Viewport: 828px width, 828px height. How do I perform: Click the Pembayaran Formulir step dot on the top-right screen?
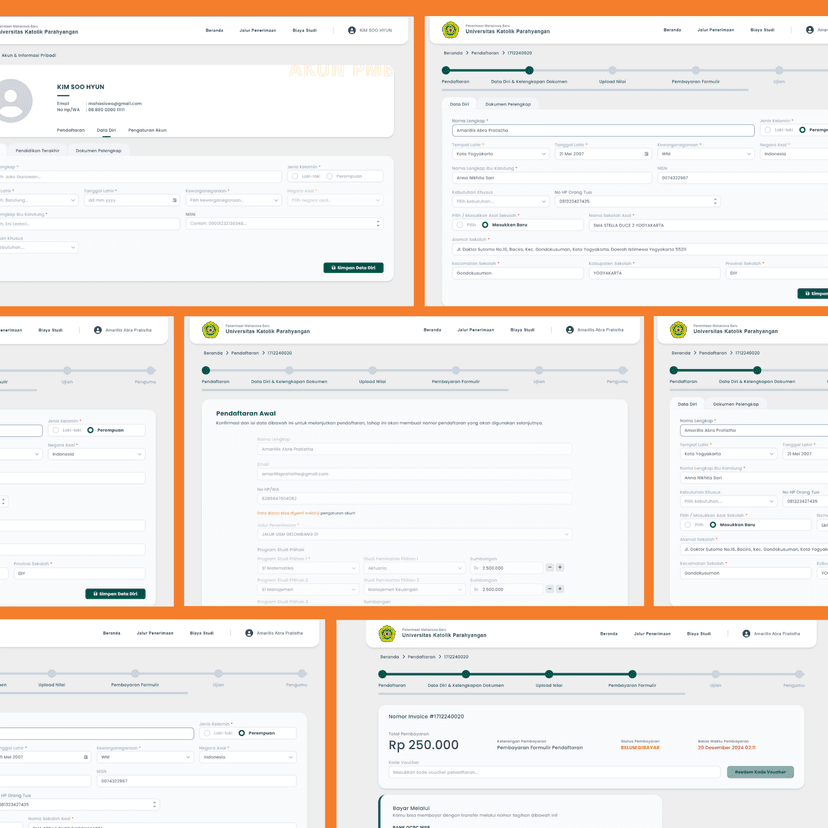point(695,70)
